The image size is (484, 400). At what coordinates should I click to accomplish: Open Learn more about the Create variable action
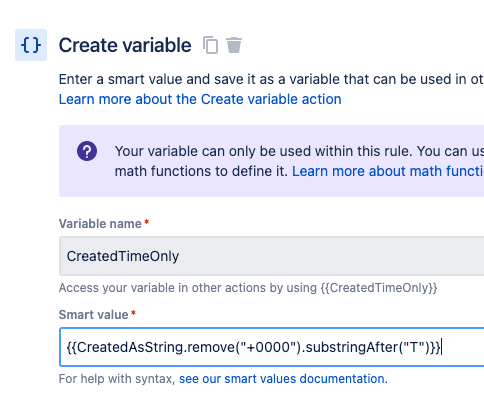[x=200, y=99]
